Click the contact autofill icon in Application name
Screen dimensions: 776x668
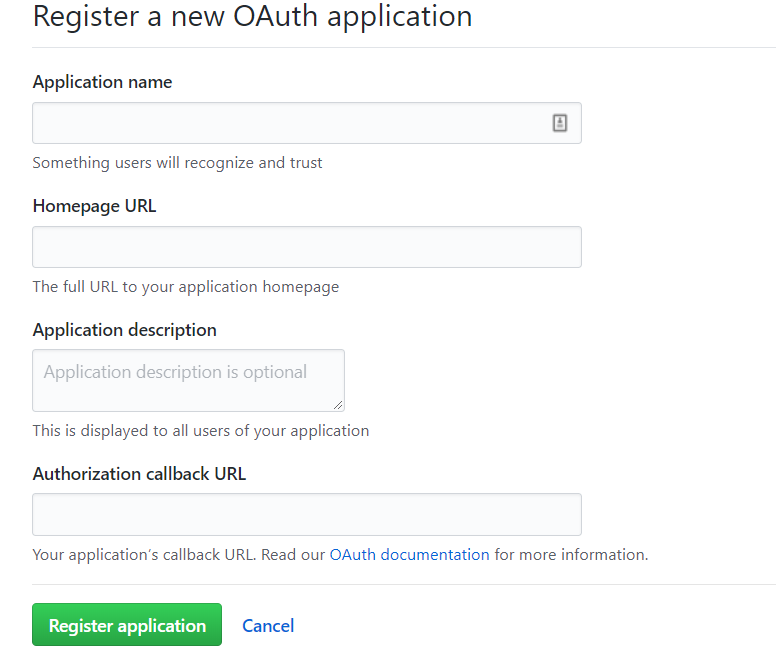coord(560,123)
